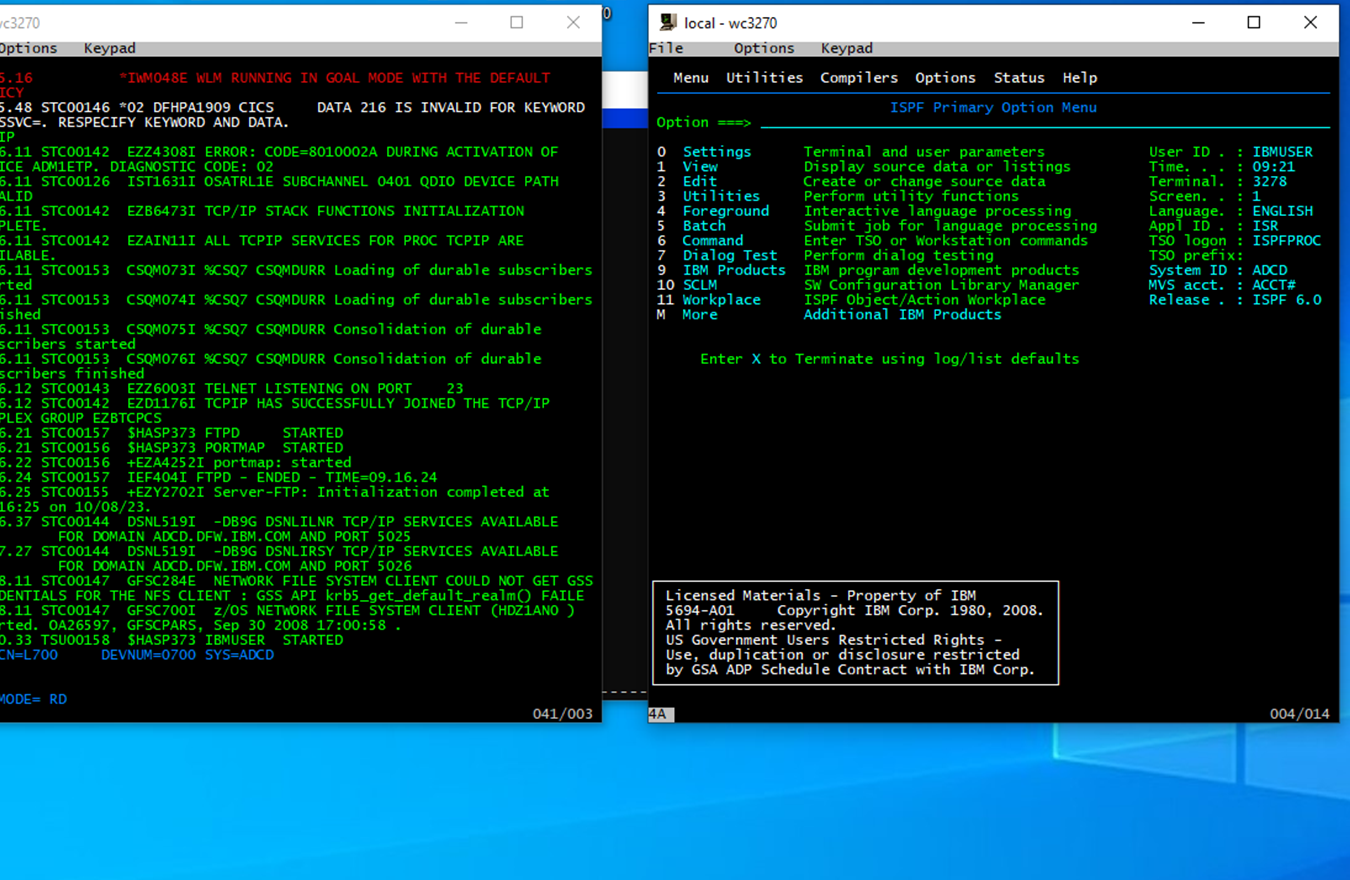This screenshot has height=880, width=1350.
Task: Open Keypad menu in local wc3270 window
Action: coord(846,48)
